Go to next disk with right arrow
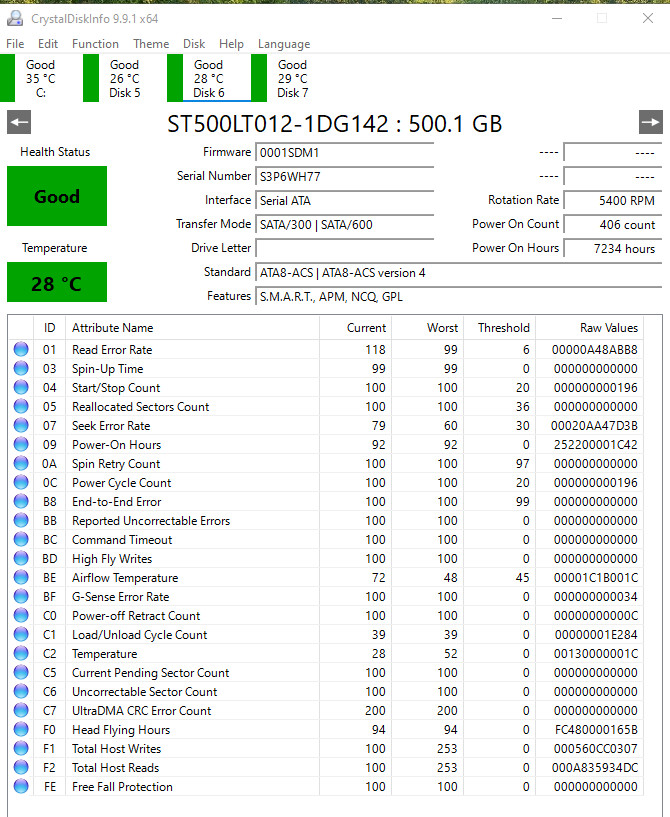670x817 pixels. [651, 122]
